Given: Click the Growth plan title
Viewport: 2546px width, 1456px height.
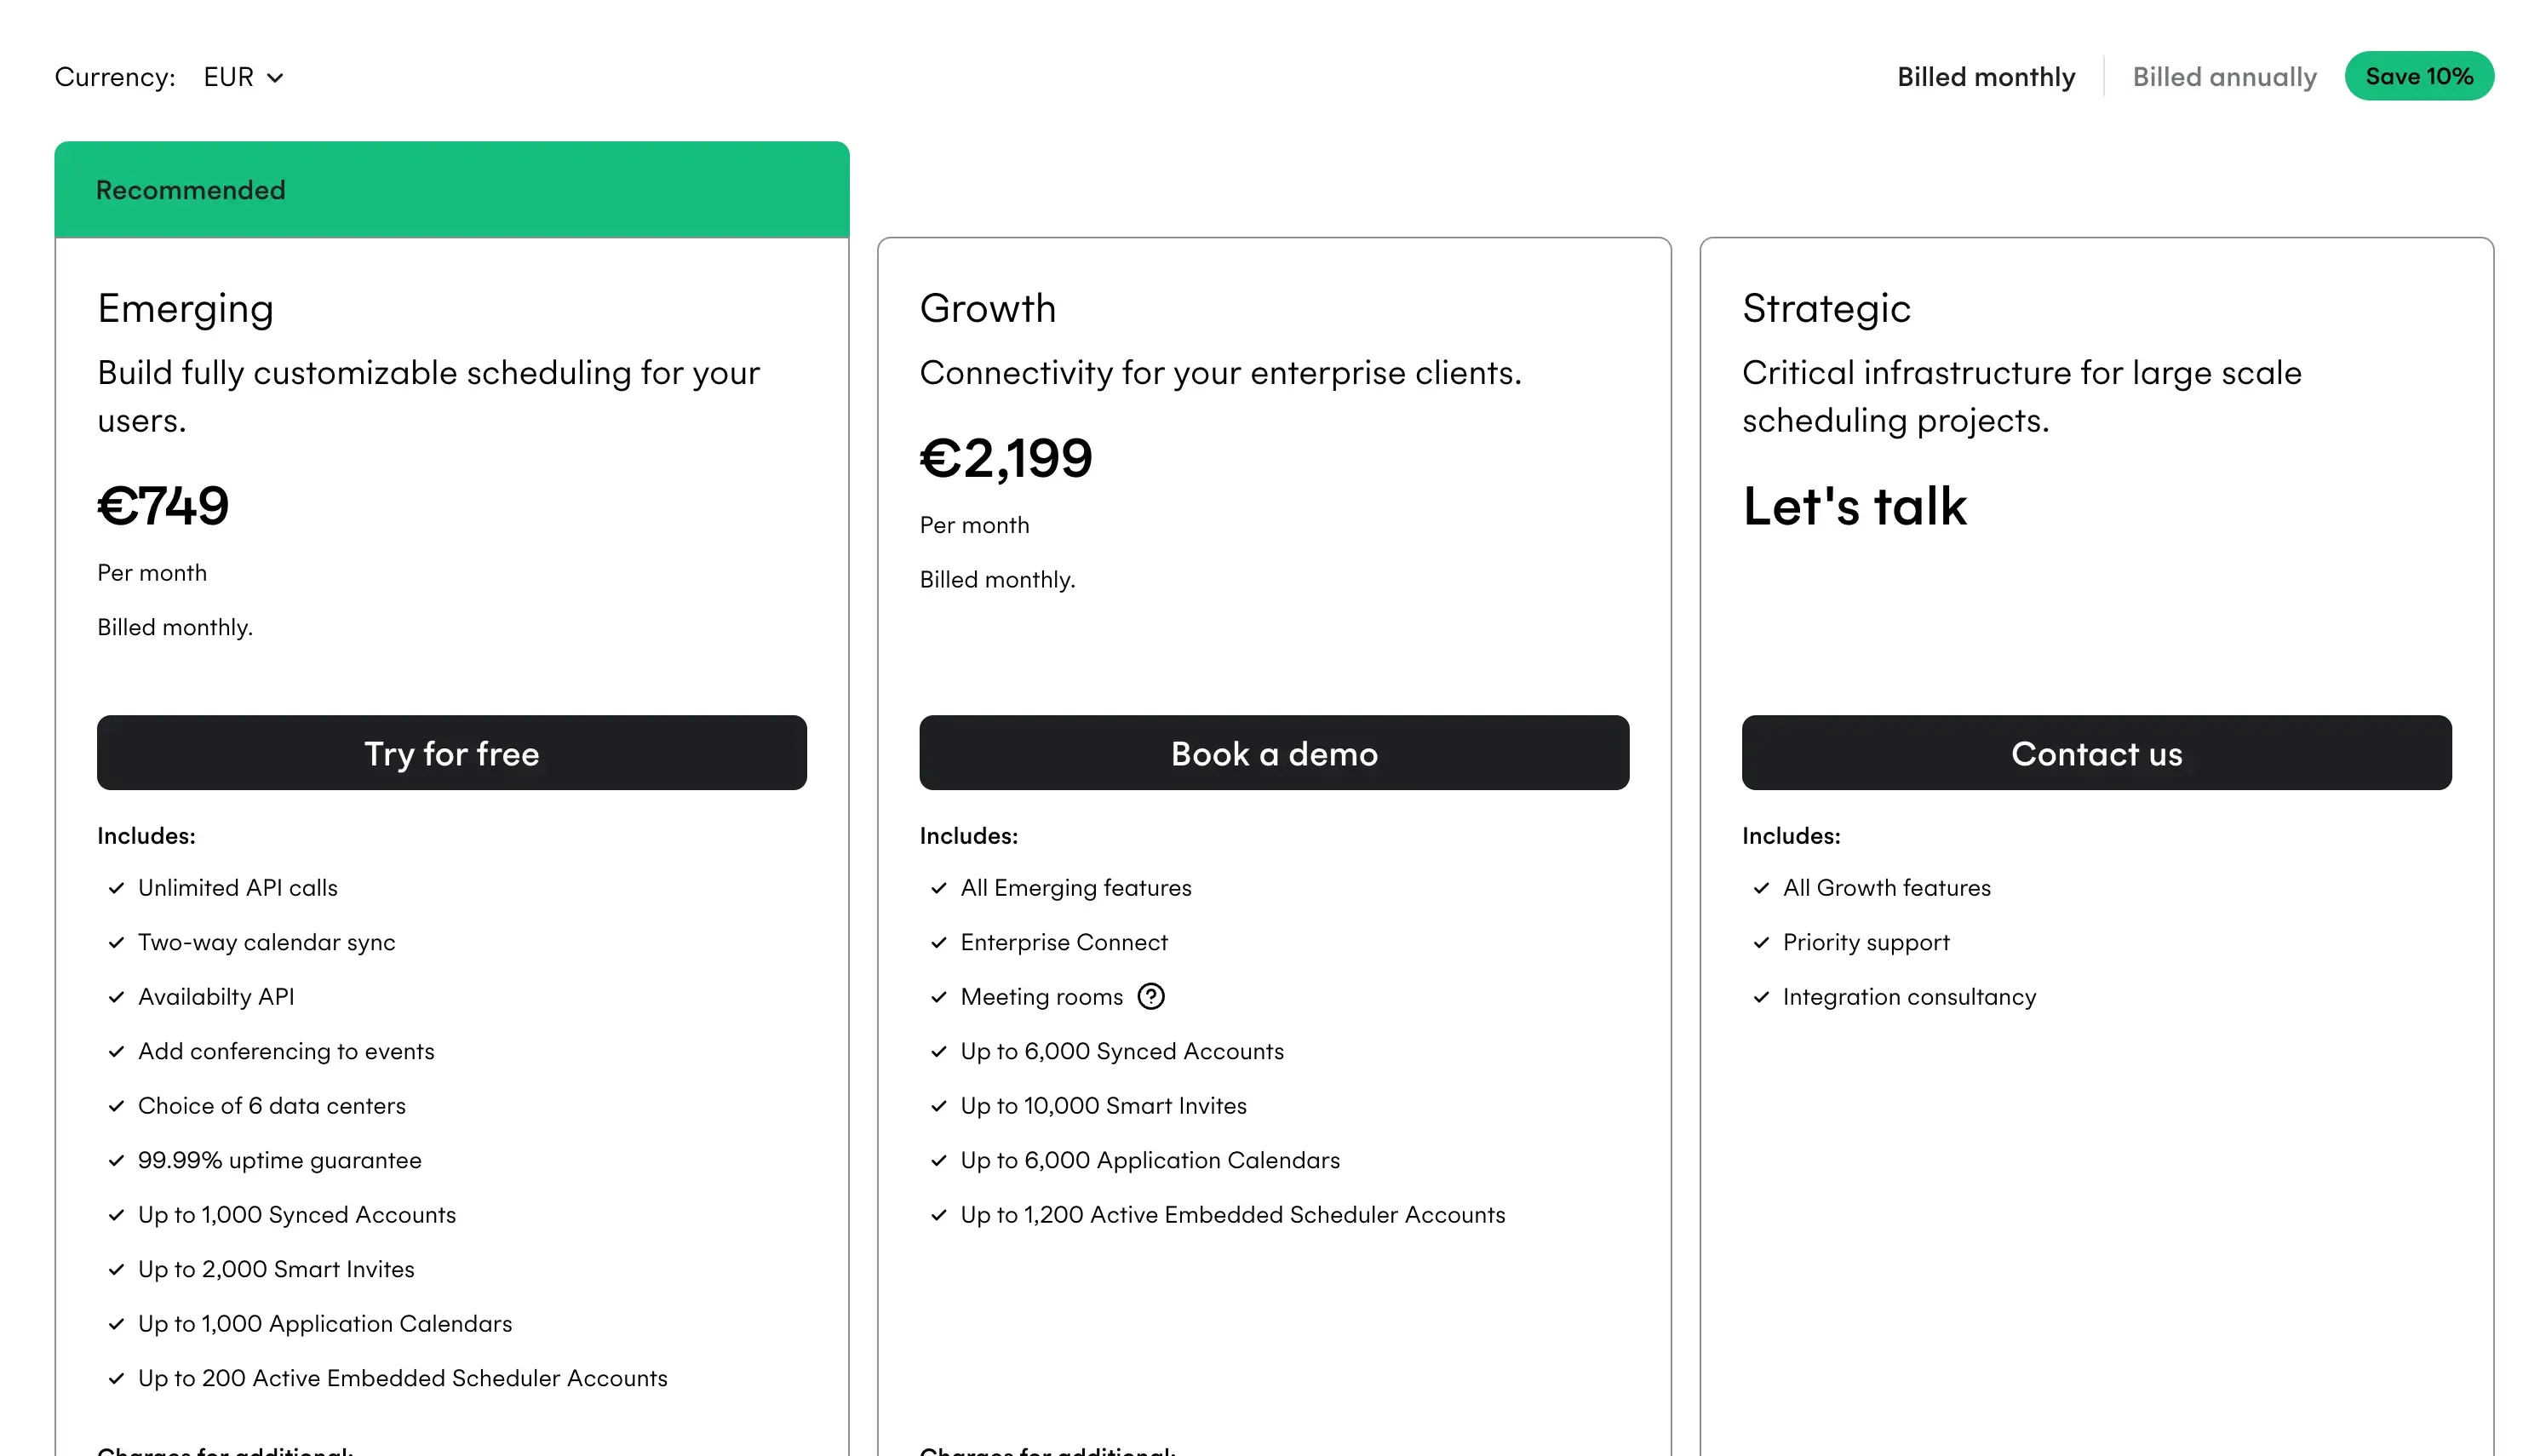Looking at the screenshot, I should (x=987, y=308).
